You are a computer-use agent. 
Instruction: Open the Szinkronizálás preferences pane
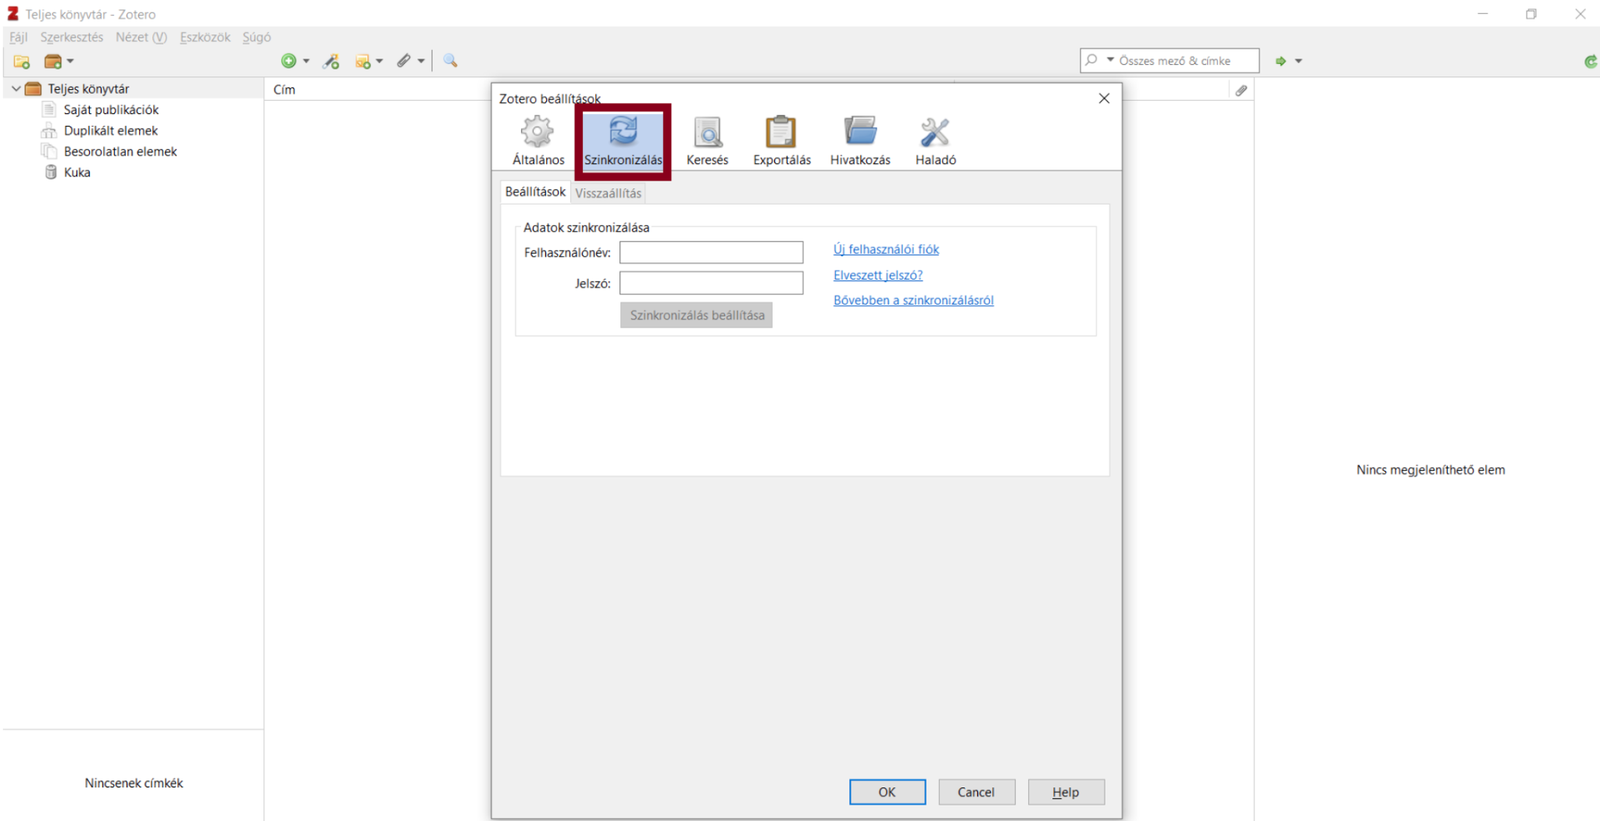click(623, 141)
